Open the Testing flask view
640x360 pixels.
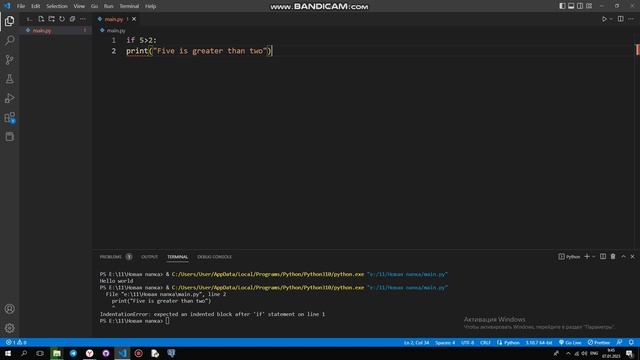pos(9,79)
